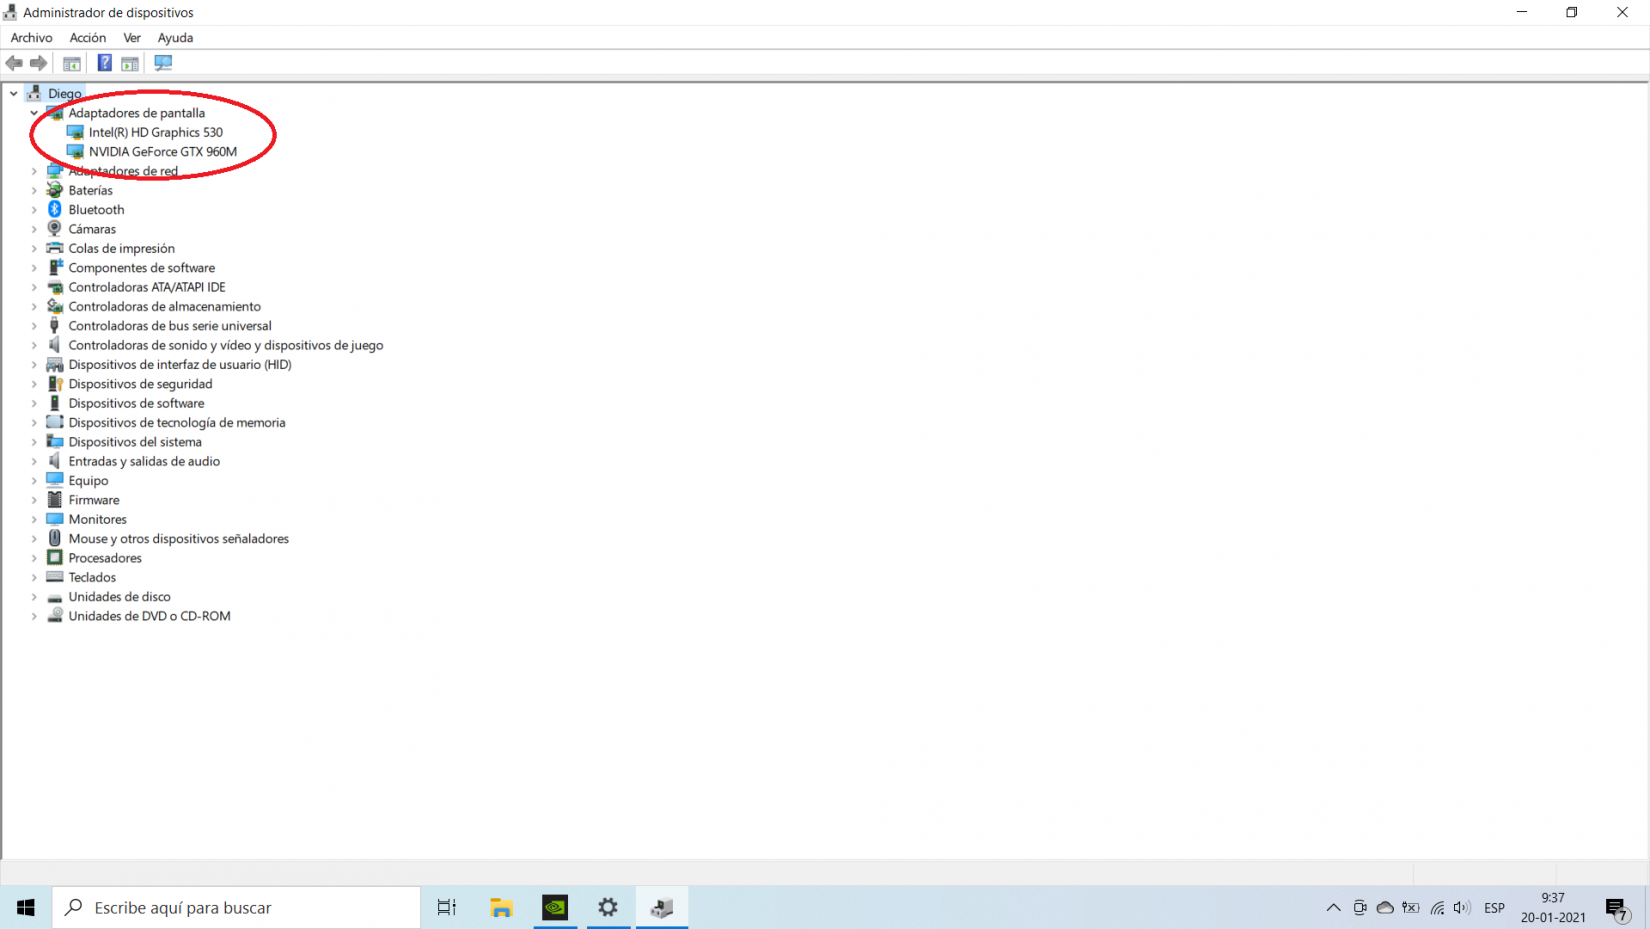Expand Entradas y salidas de audio
The height and width of the screenshot is (929, 1650).
34,461
